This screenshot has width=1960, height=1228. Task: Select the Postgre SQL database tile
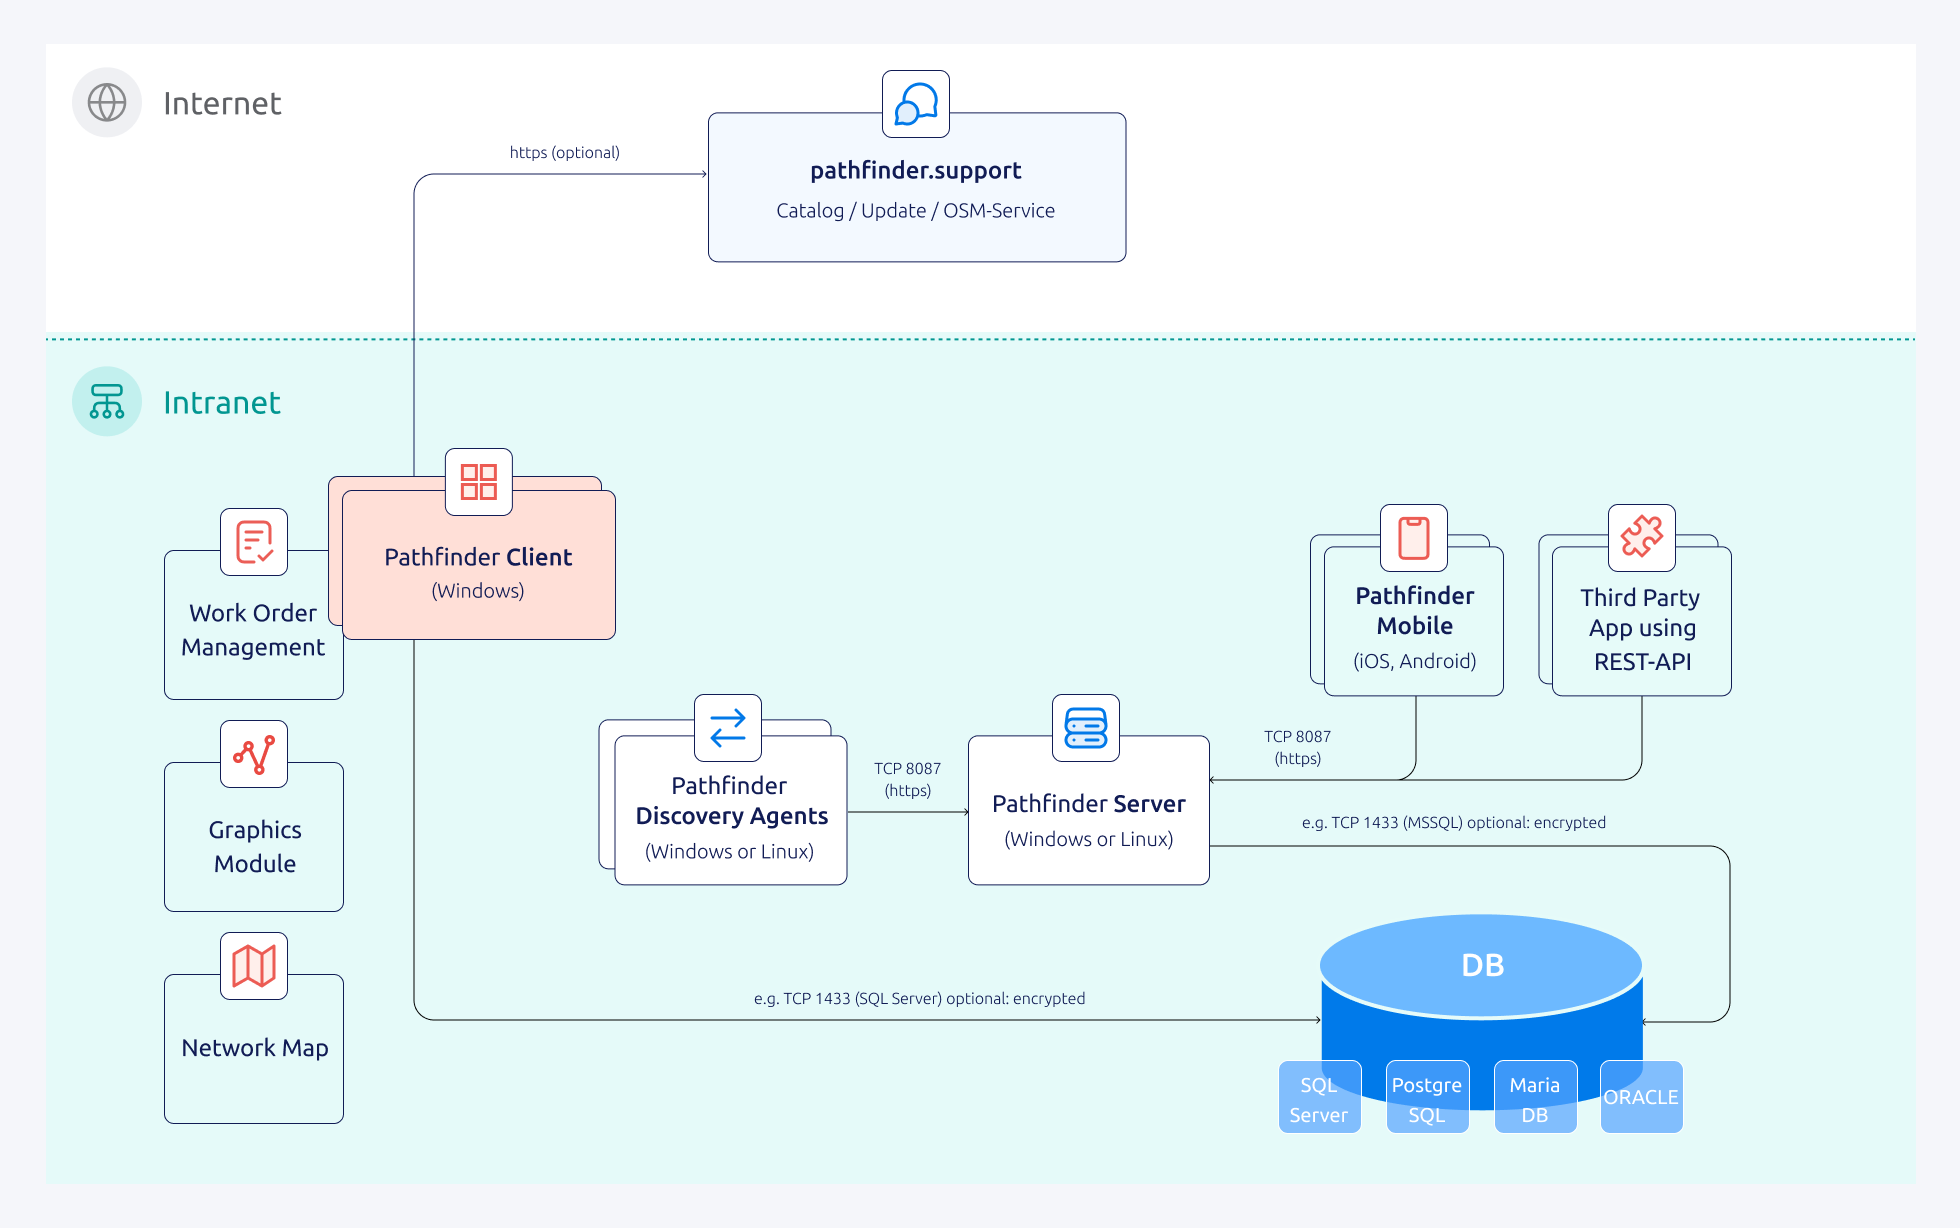[x=1427, y=1098]
